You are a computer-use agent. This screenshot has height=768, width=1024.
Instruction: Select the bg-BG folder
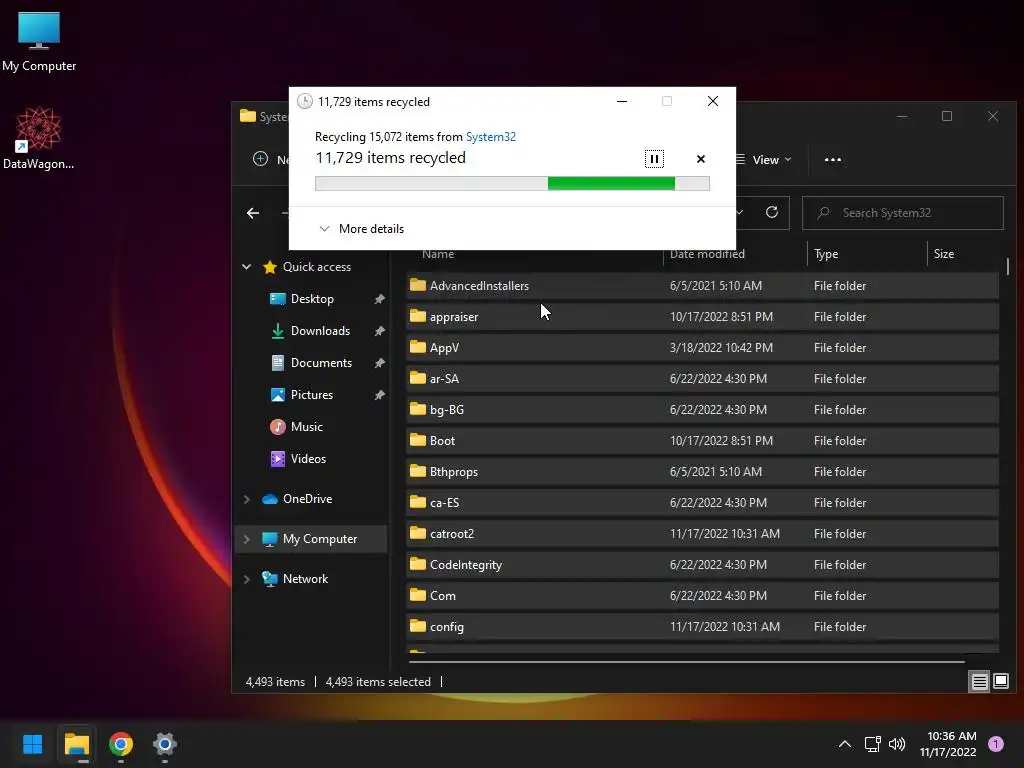702,409
